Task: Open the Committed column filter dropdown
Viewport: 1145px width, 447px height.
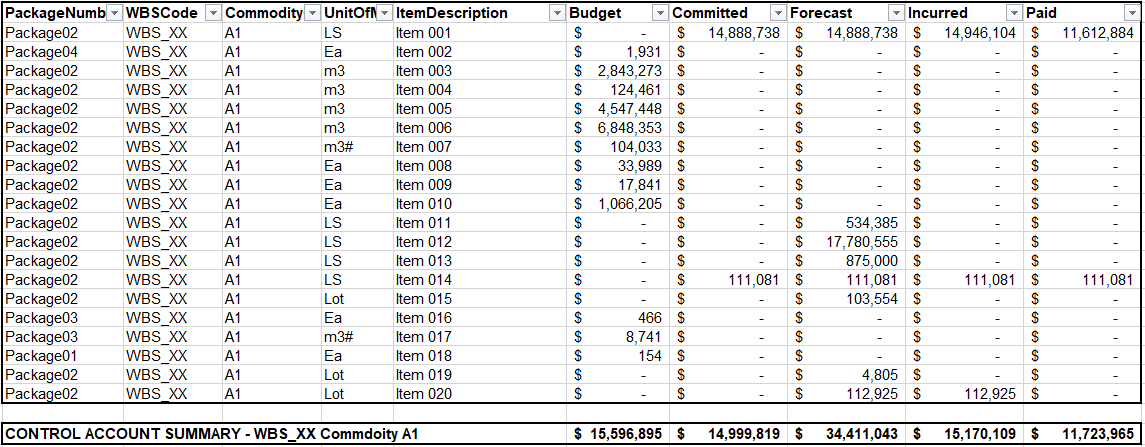Action: click(777, 14)
